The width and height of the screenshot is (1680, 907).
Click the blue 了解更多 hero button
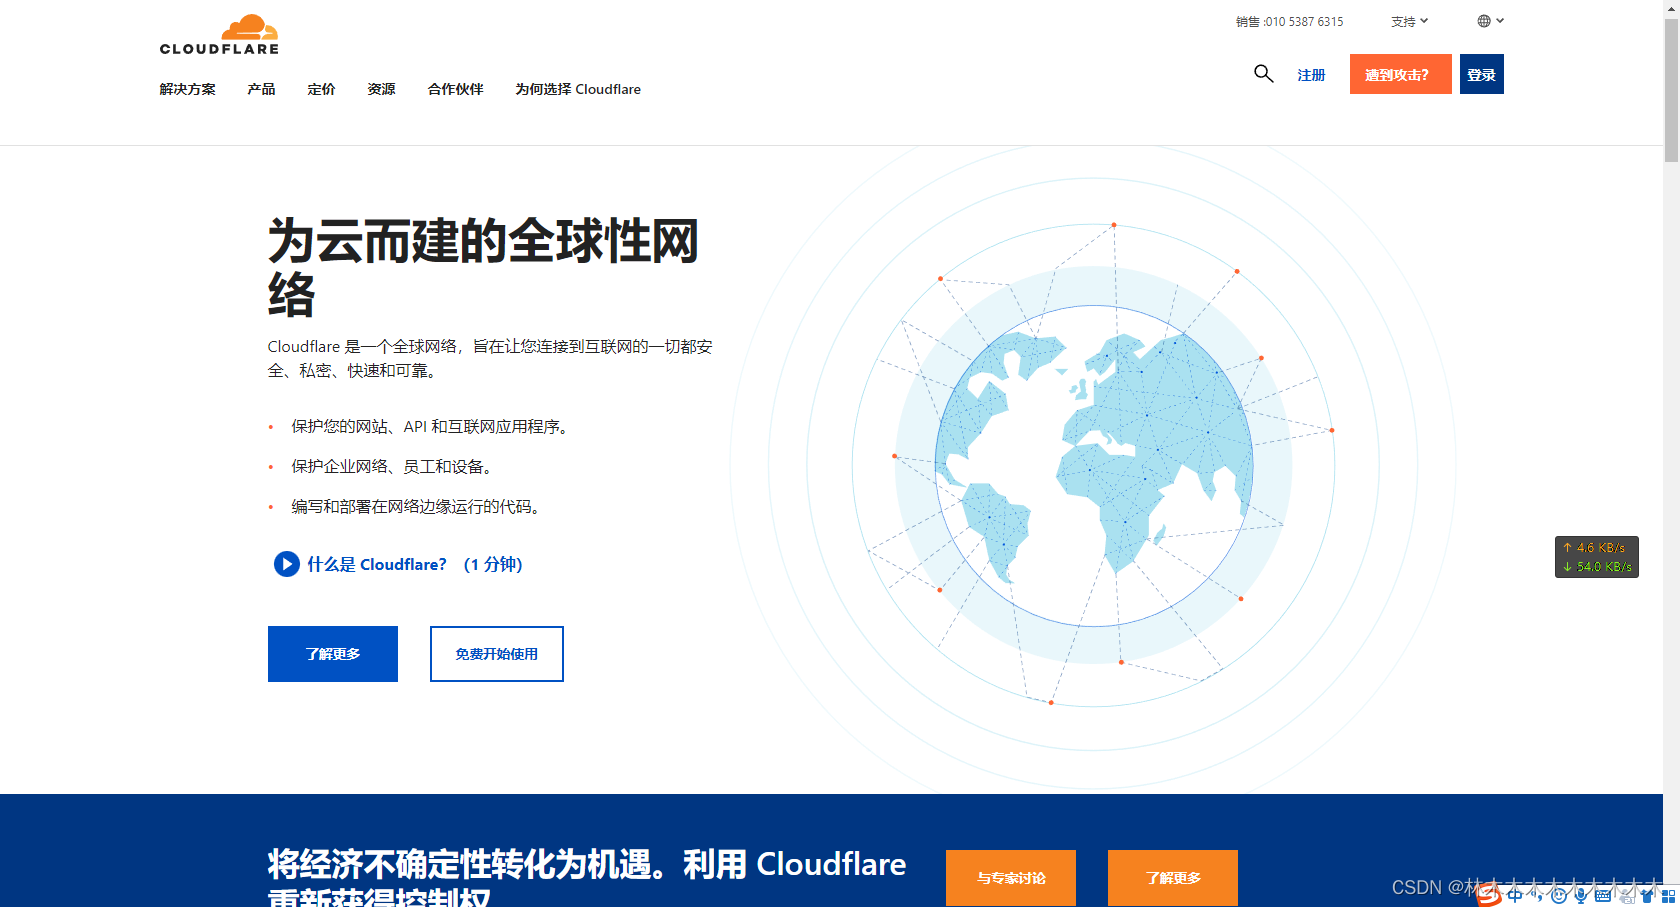333,654
